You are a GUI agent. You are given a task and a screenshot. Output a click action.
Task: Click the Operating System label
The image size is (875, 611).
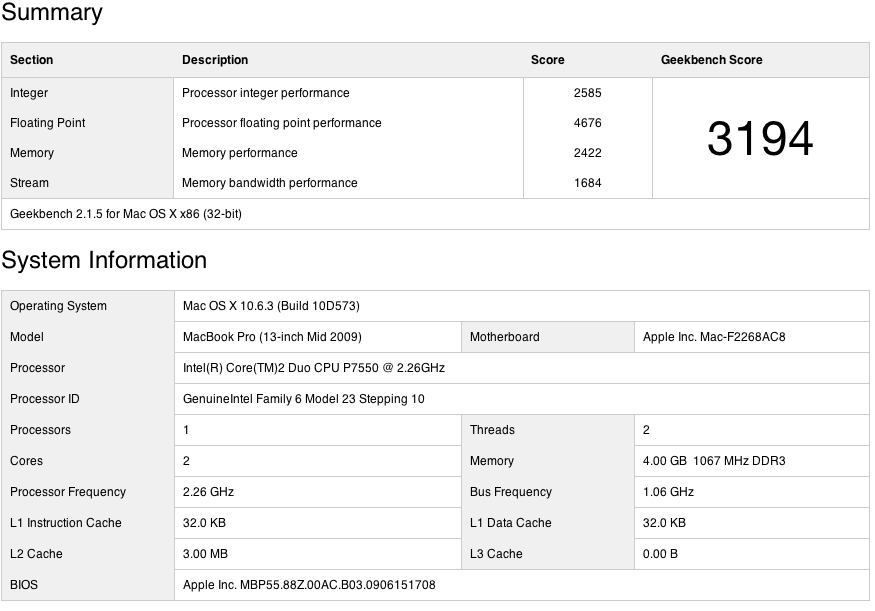click(58, 306)
